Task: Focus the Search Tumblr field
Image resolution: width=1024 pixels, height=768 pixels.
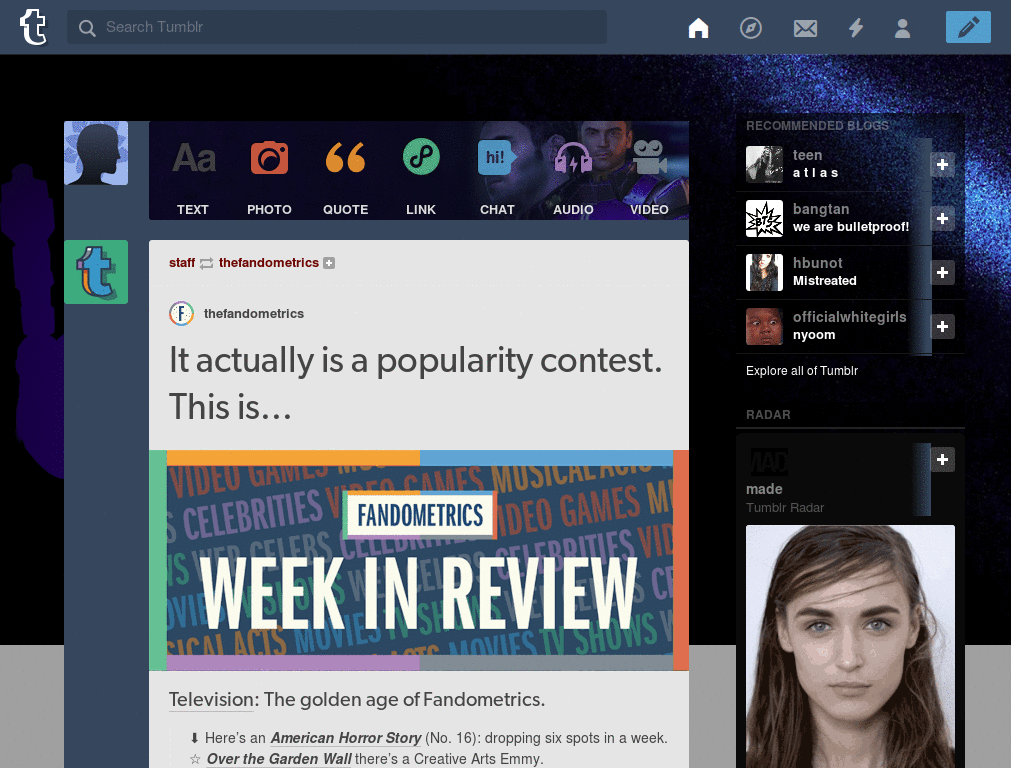Action: [337, 27]
